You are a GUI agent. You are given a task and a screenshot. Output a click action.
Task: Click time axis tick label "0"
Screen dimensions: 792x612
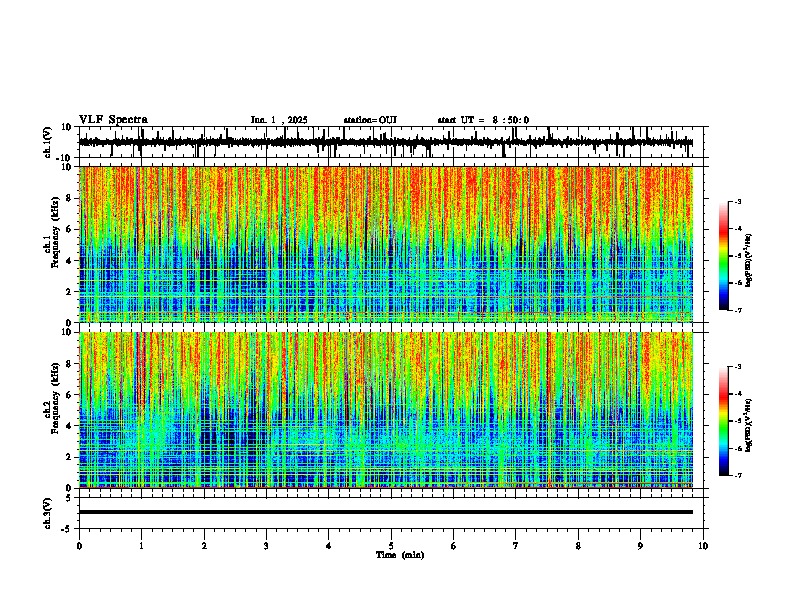(x=79, y=546)
